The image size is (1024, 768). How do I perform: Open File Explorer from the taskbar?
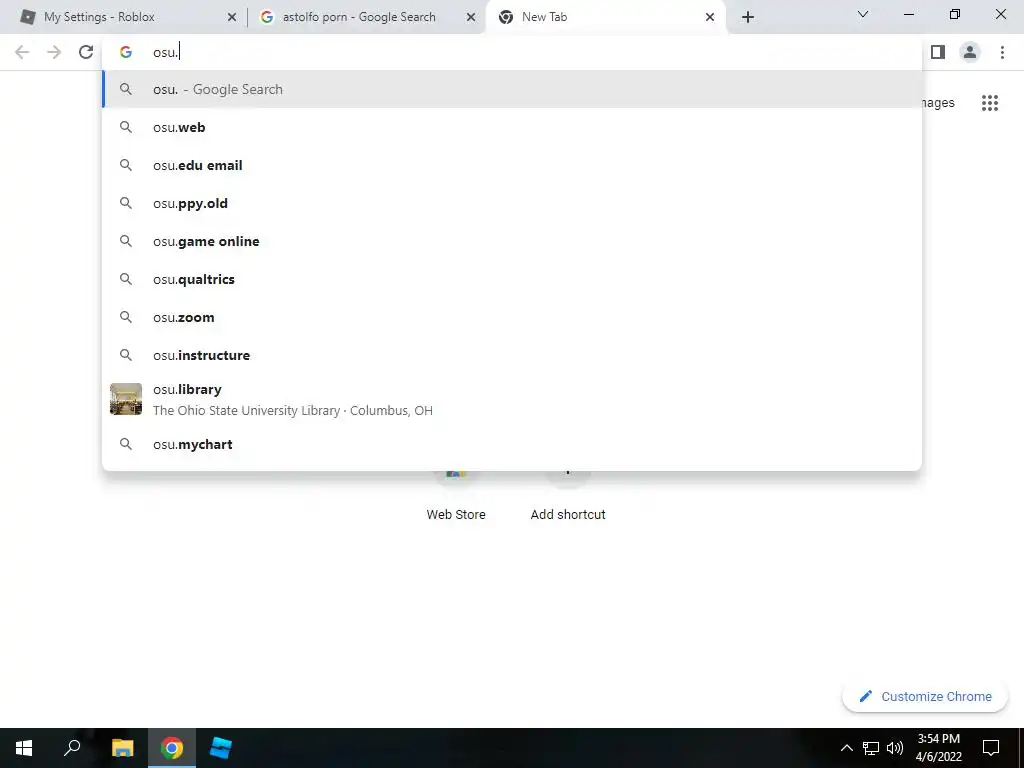click(x=123, y=748)
